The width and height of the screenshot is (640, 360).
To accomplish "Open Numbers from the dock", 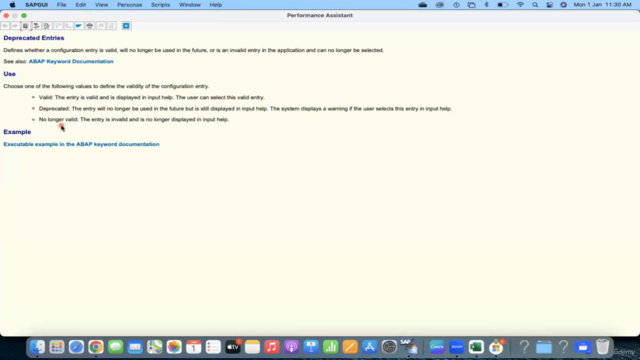I will point(331,347).
